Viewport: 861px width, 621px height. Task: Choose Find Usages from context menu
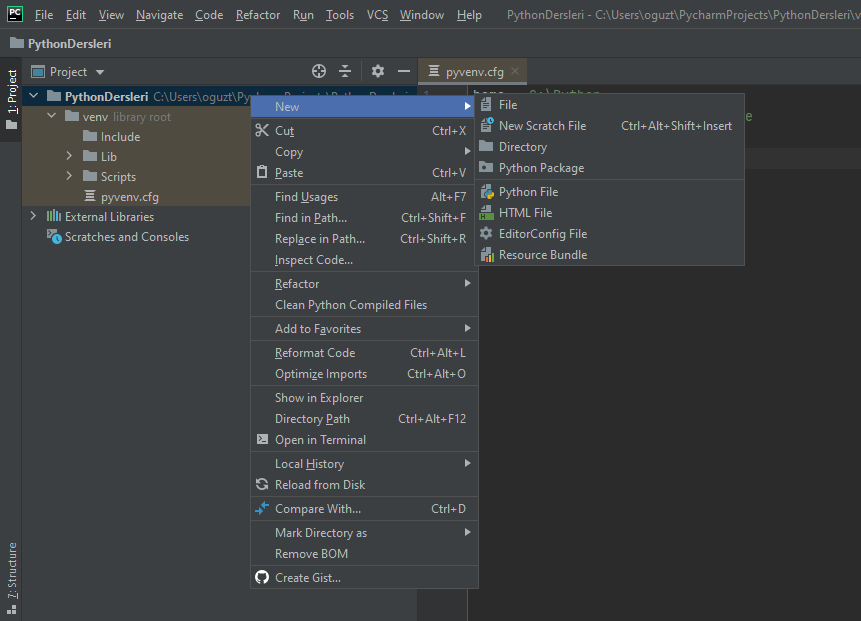[x=365, y=197]
